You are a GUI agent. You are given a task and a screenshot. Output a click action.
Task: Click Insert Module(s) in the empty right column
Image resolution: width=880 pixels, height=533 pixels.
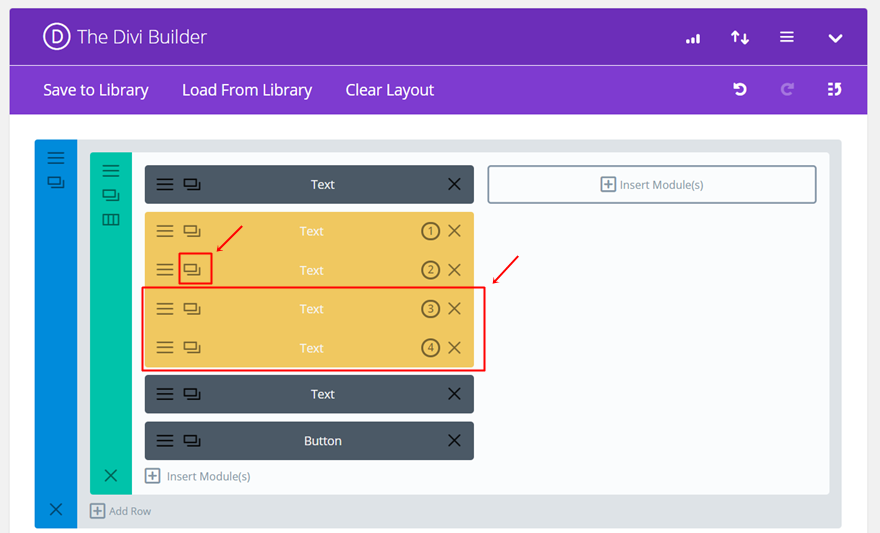pyautogui.click(x=652, y=185)
